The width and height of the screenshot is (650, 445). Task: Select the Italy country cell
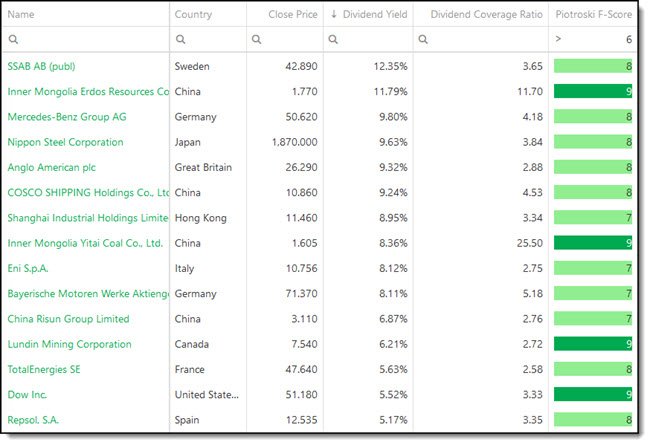point(184,269)
